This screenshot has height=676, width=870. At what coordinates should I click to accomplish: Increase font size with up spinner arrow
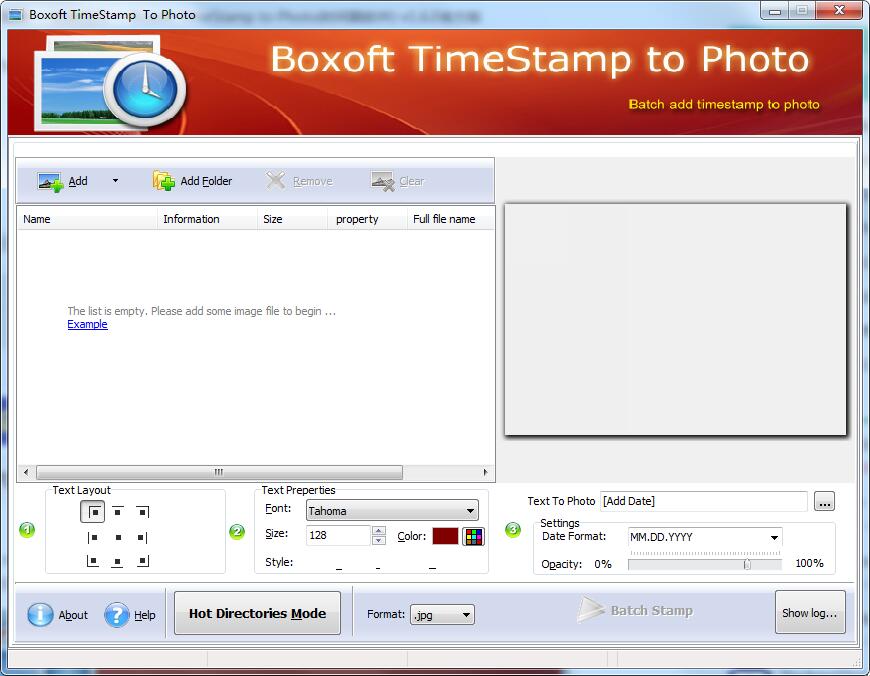point(379,531)
